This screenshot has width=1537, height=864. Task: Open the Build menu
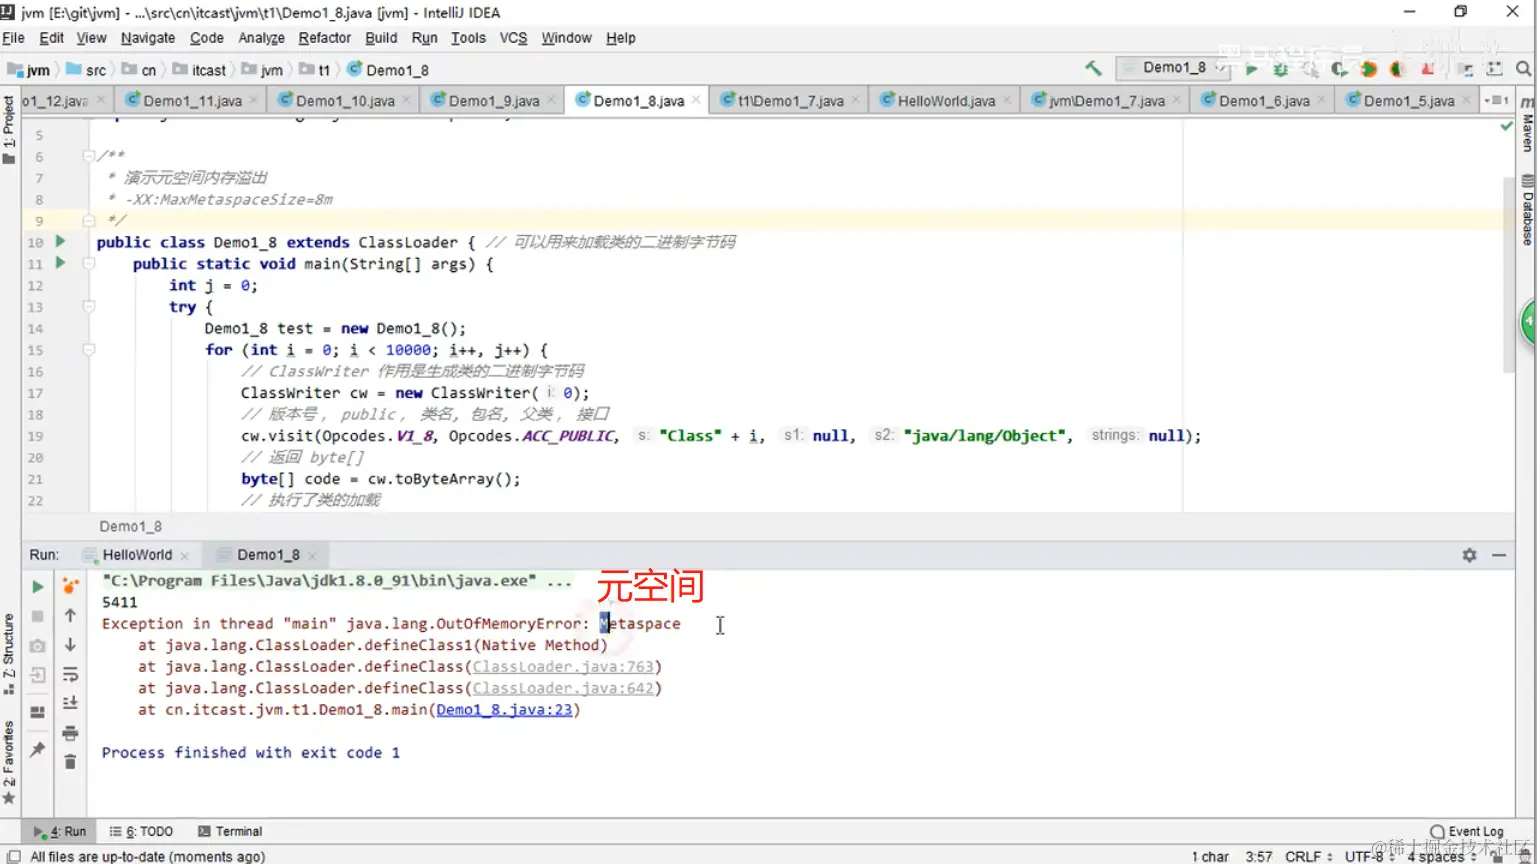[x=381, y=38]
